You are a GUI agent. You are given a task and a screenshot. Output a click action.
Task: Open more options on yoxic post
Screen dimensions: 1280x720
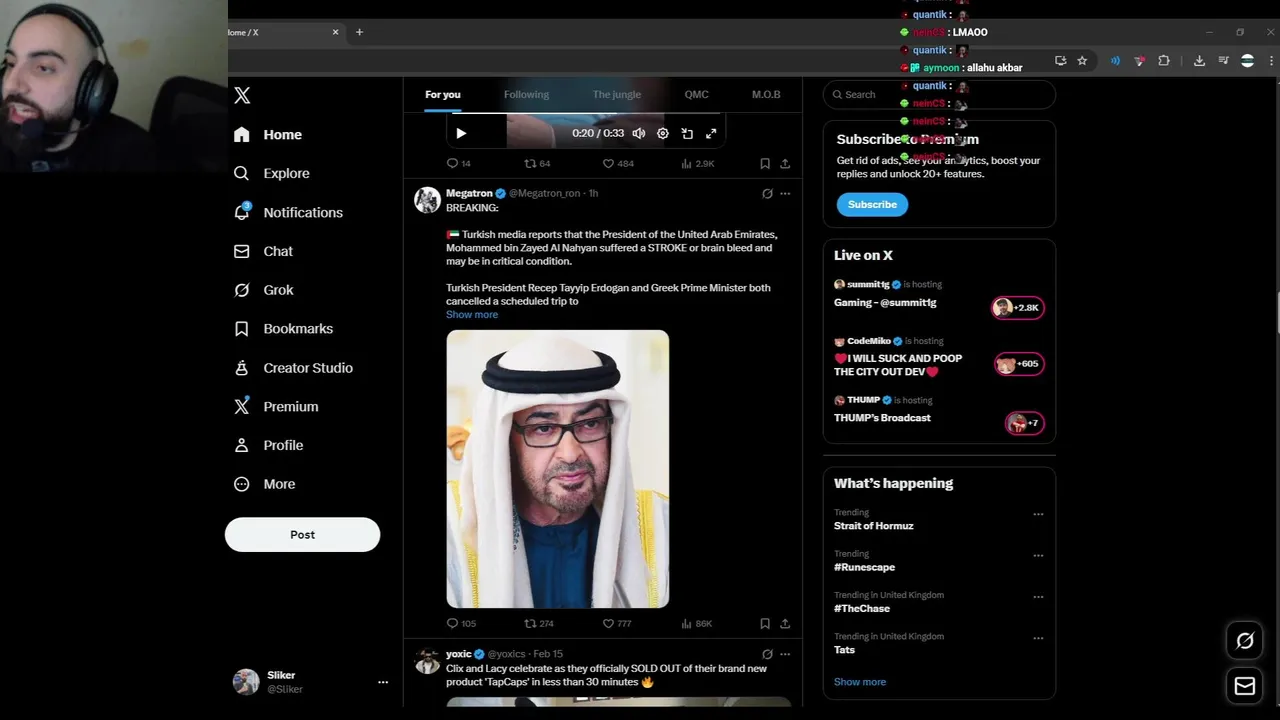click(785, 654)
